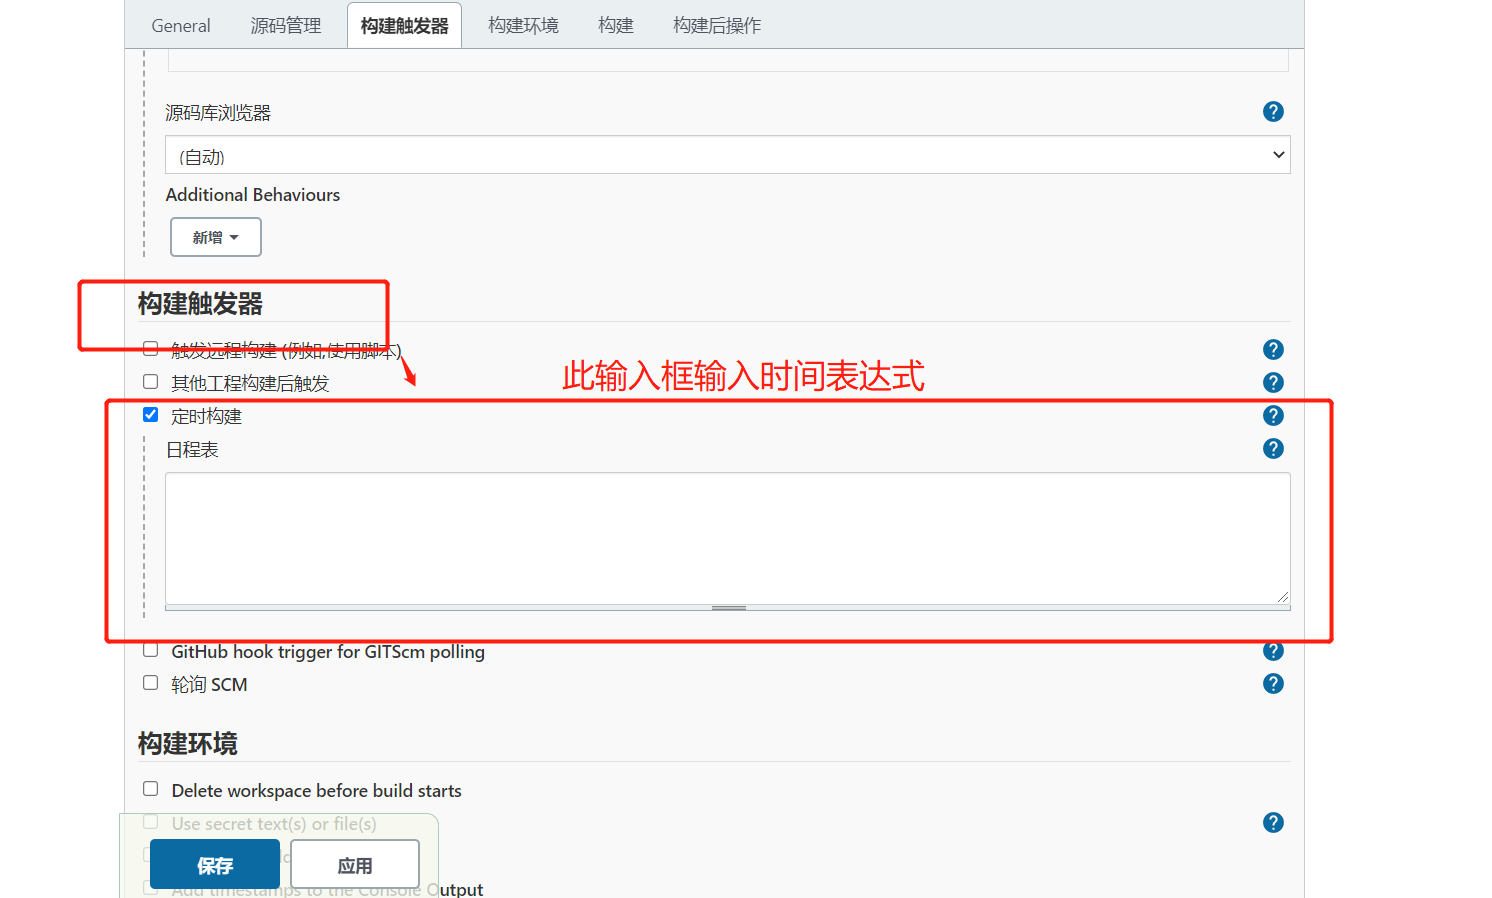Switch to the 源码管理 tab
This screenshot has width=1492, height=898.
coord(286,25)
